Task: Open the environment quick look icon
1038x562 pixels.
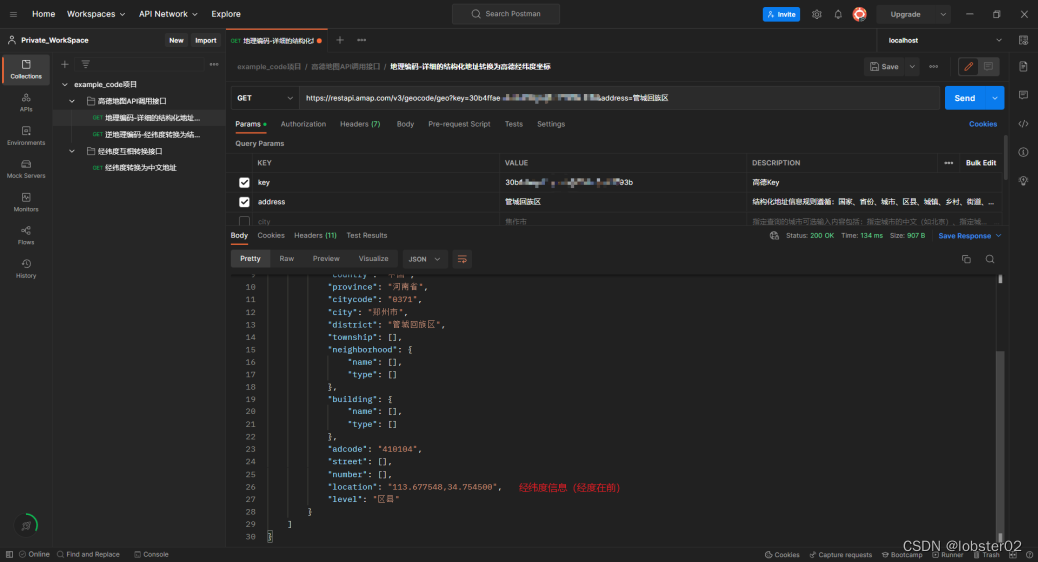Action: [1023, 40]
